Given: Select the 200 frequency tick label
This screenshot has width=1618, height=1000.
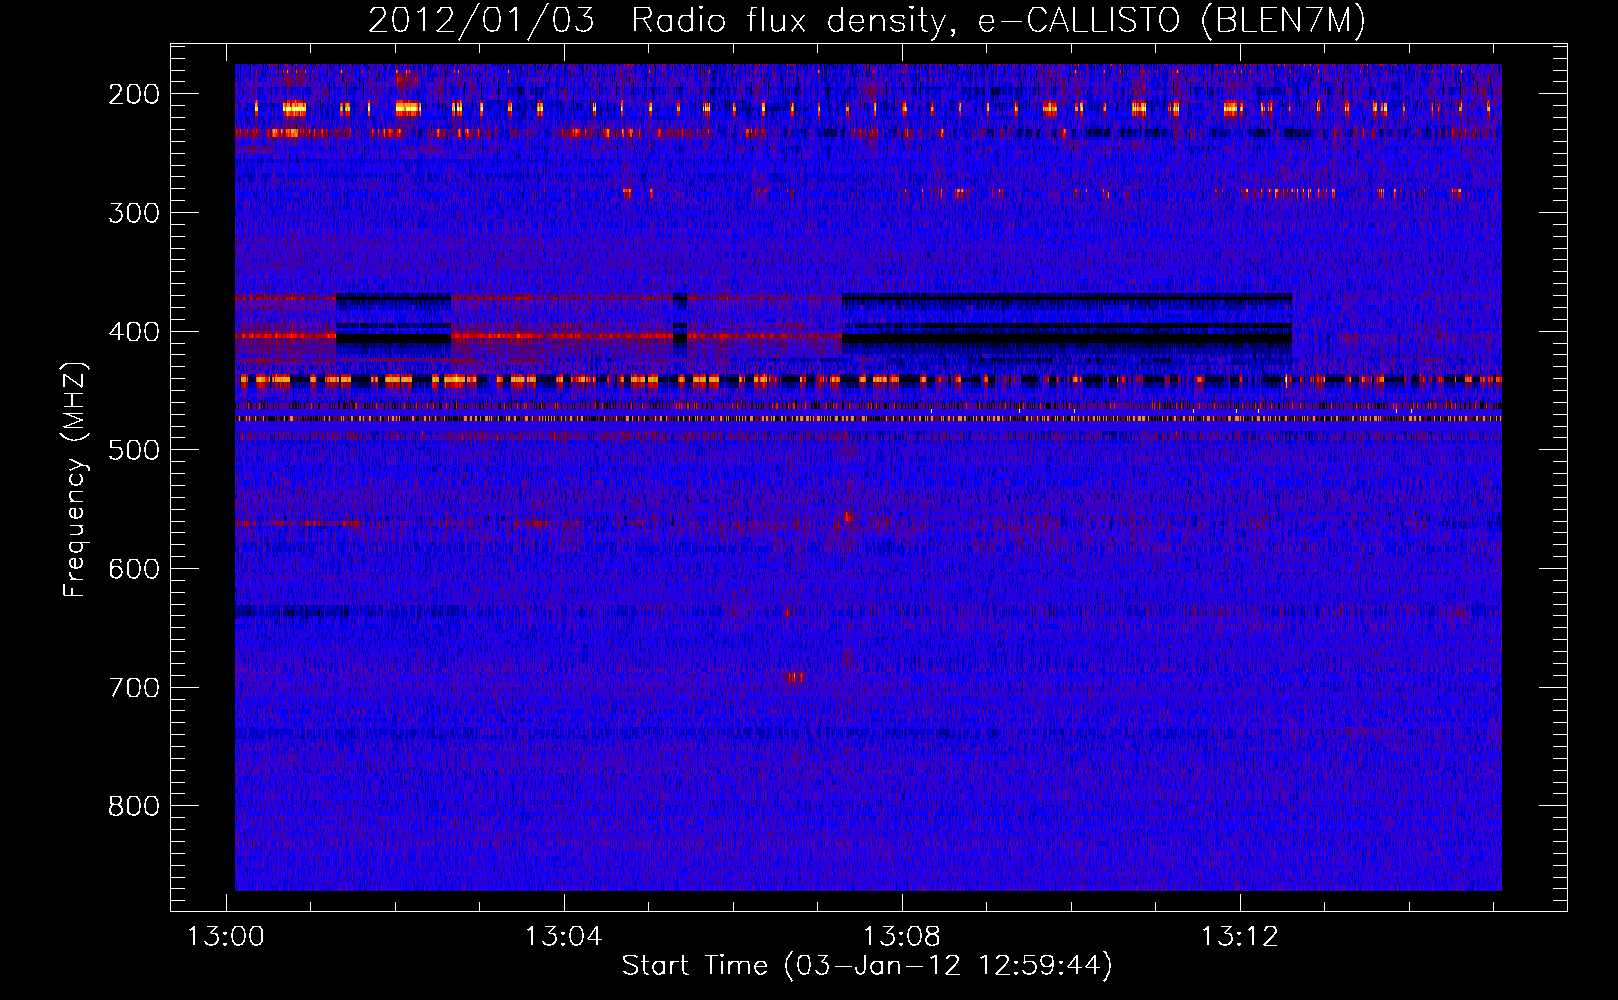Looking at the screenshot, I should tap(134, 94).
